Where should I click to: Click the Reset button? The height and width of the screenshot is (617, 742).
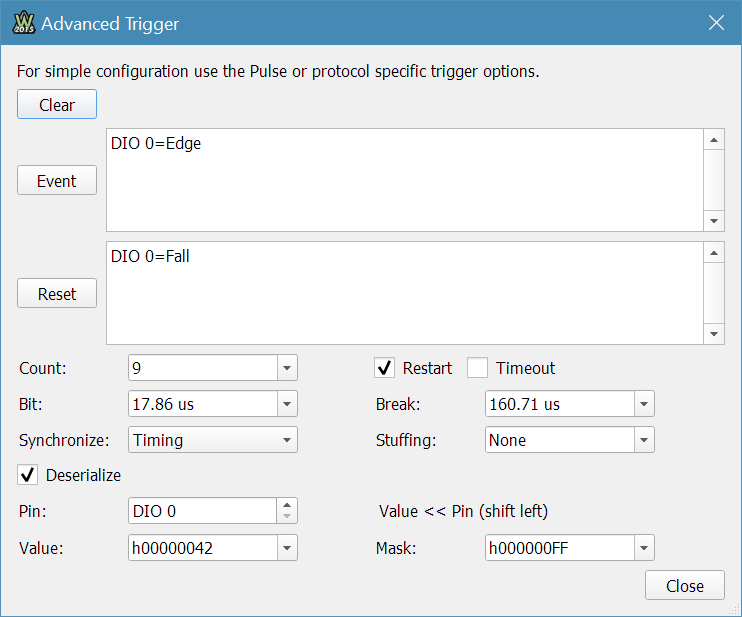click(x=57, y=294)
